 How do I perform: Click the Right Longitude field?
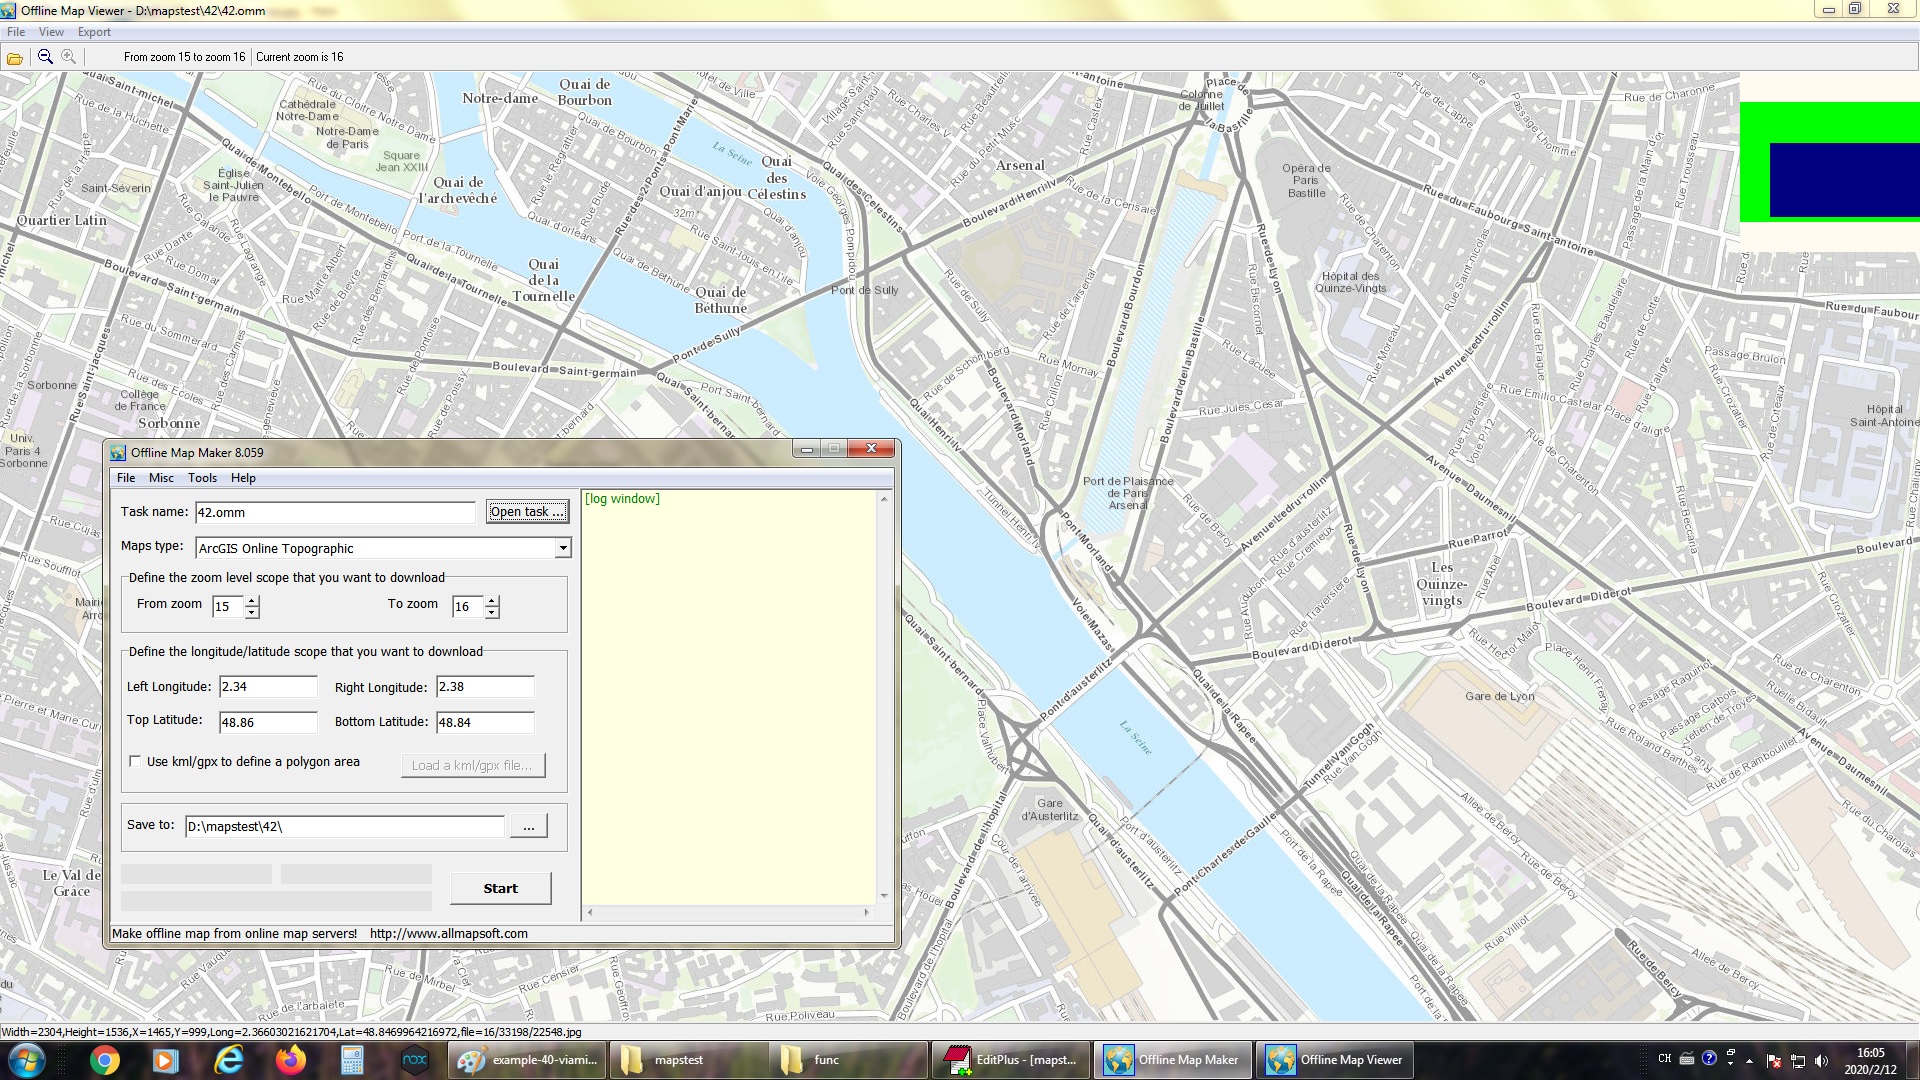(x=485, y=687)
